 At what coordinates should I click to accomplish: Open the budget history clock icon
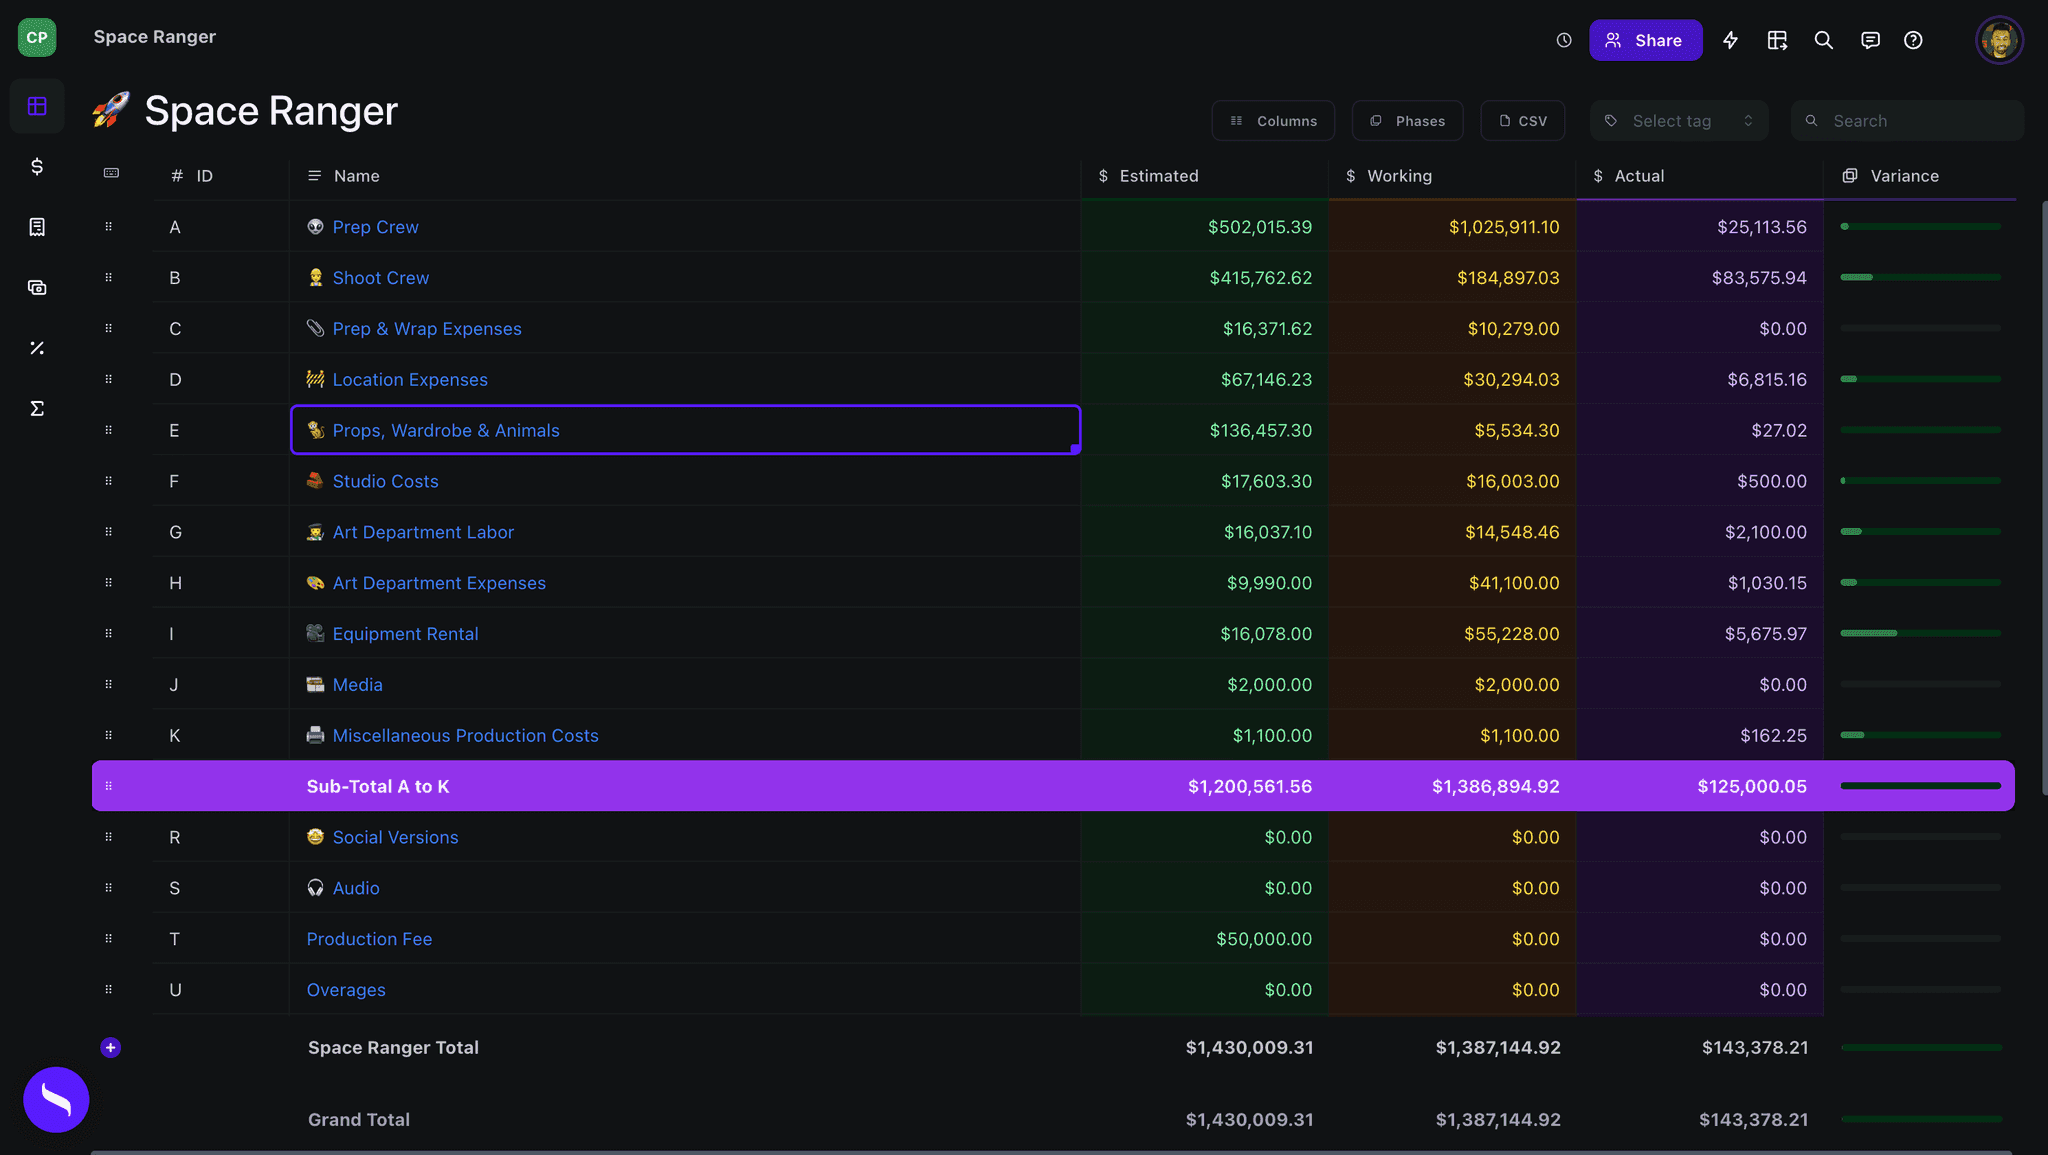point(1562,40)
